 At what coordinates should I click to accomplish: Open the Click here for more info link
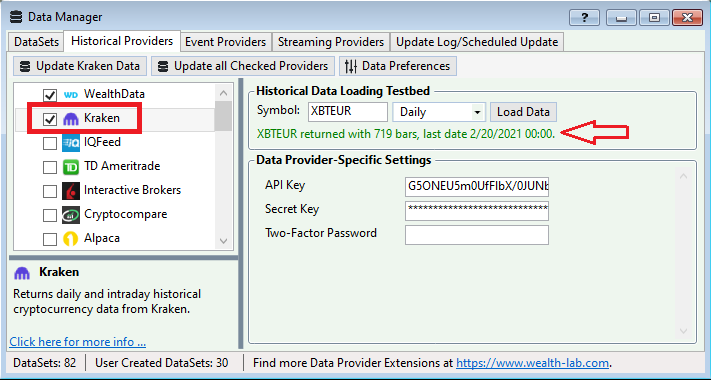tap(78, 341)
